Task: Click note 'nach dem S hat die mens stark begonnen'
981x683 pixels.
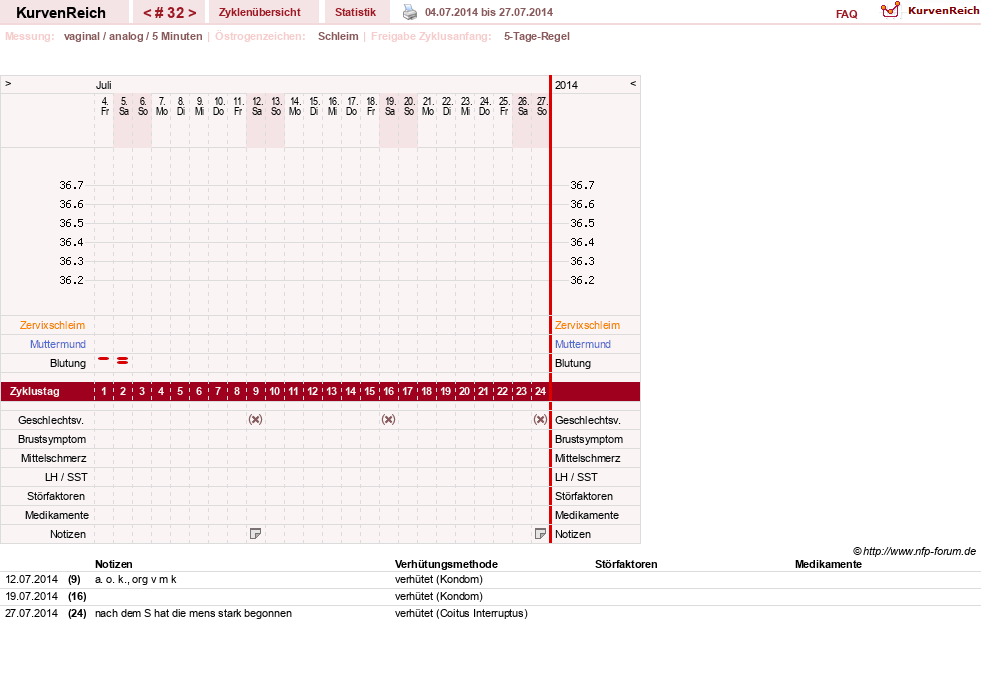Action: [x=193, y=613]
